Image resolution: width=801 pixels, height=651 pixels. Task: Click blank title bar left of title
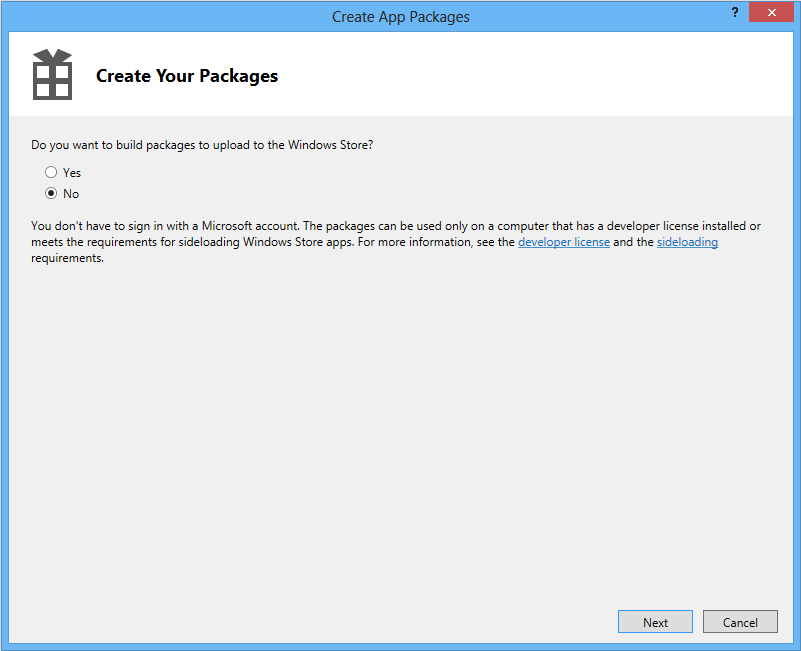(x=150, y=16)
